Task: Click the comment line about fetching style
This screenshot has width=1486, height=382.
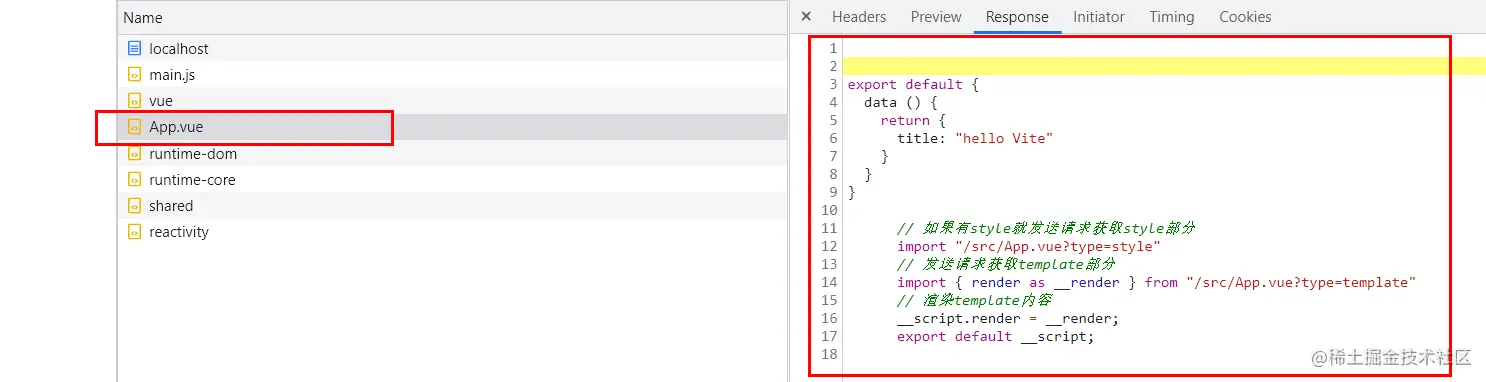Action: (x=1046, y=229)
